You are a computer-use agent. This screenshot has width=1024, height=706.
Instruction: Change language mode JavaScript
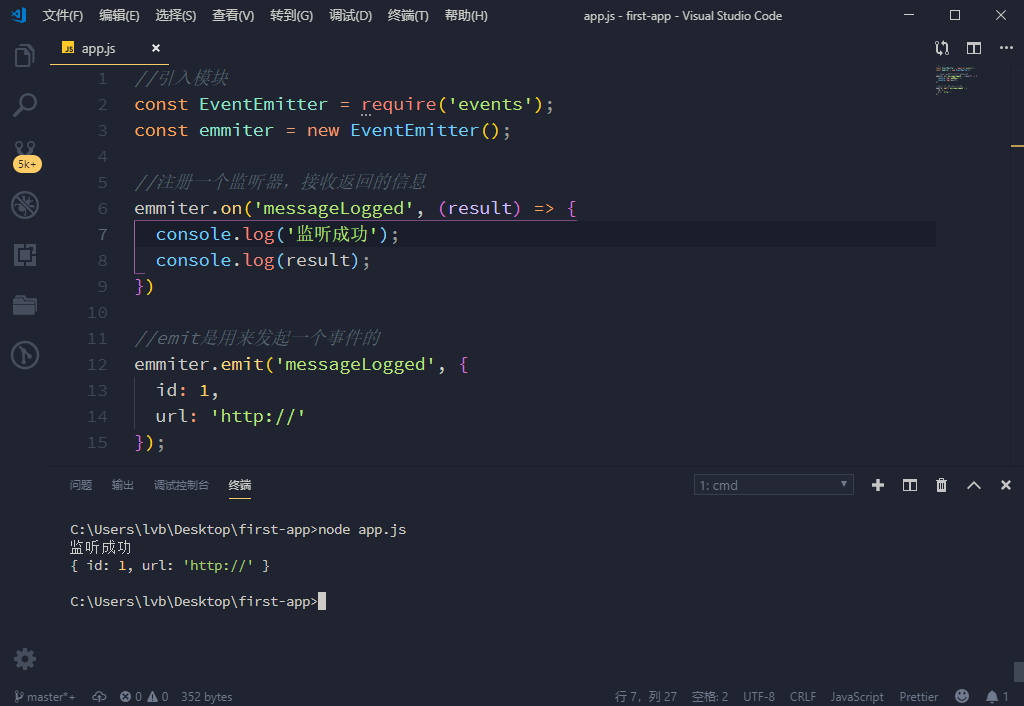tap(857, 697)
